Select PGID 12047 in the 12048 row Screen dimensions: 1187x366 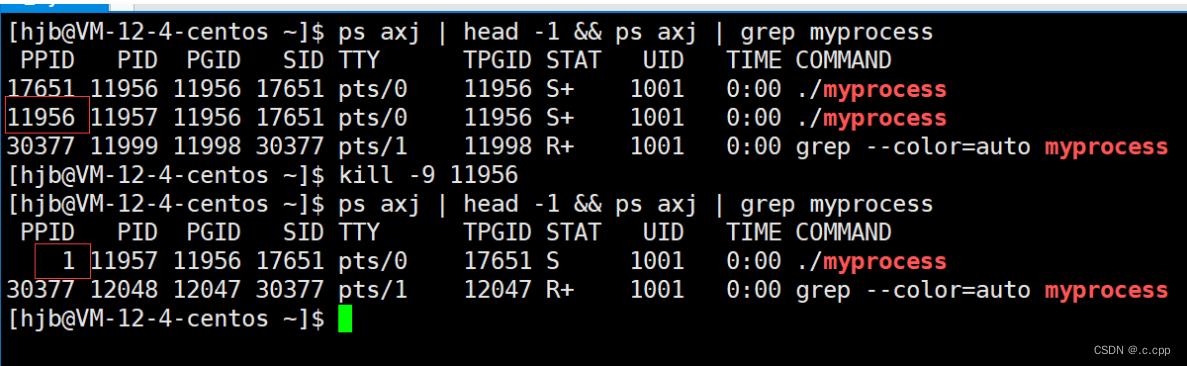point(207,290)
